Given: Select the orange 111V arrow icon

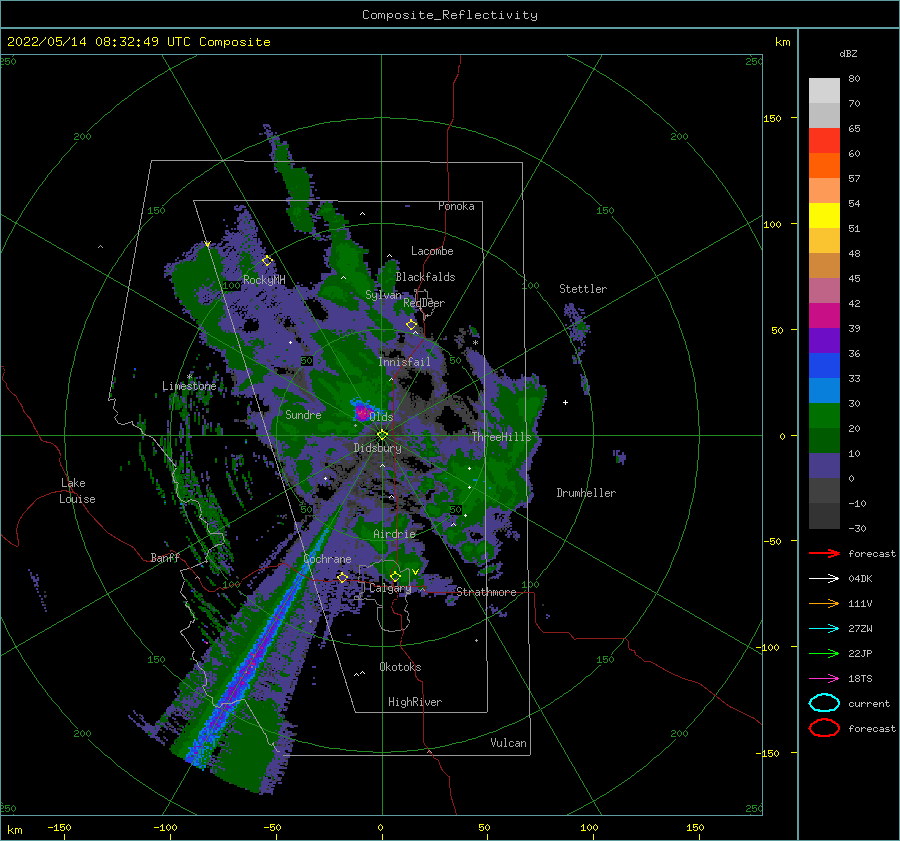Looking at the screenshot, I should click(x=824, y=603).
